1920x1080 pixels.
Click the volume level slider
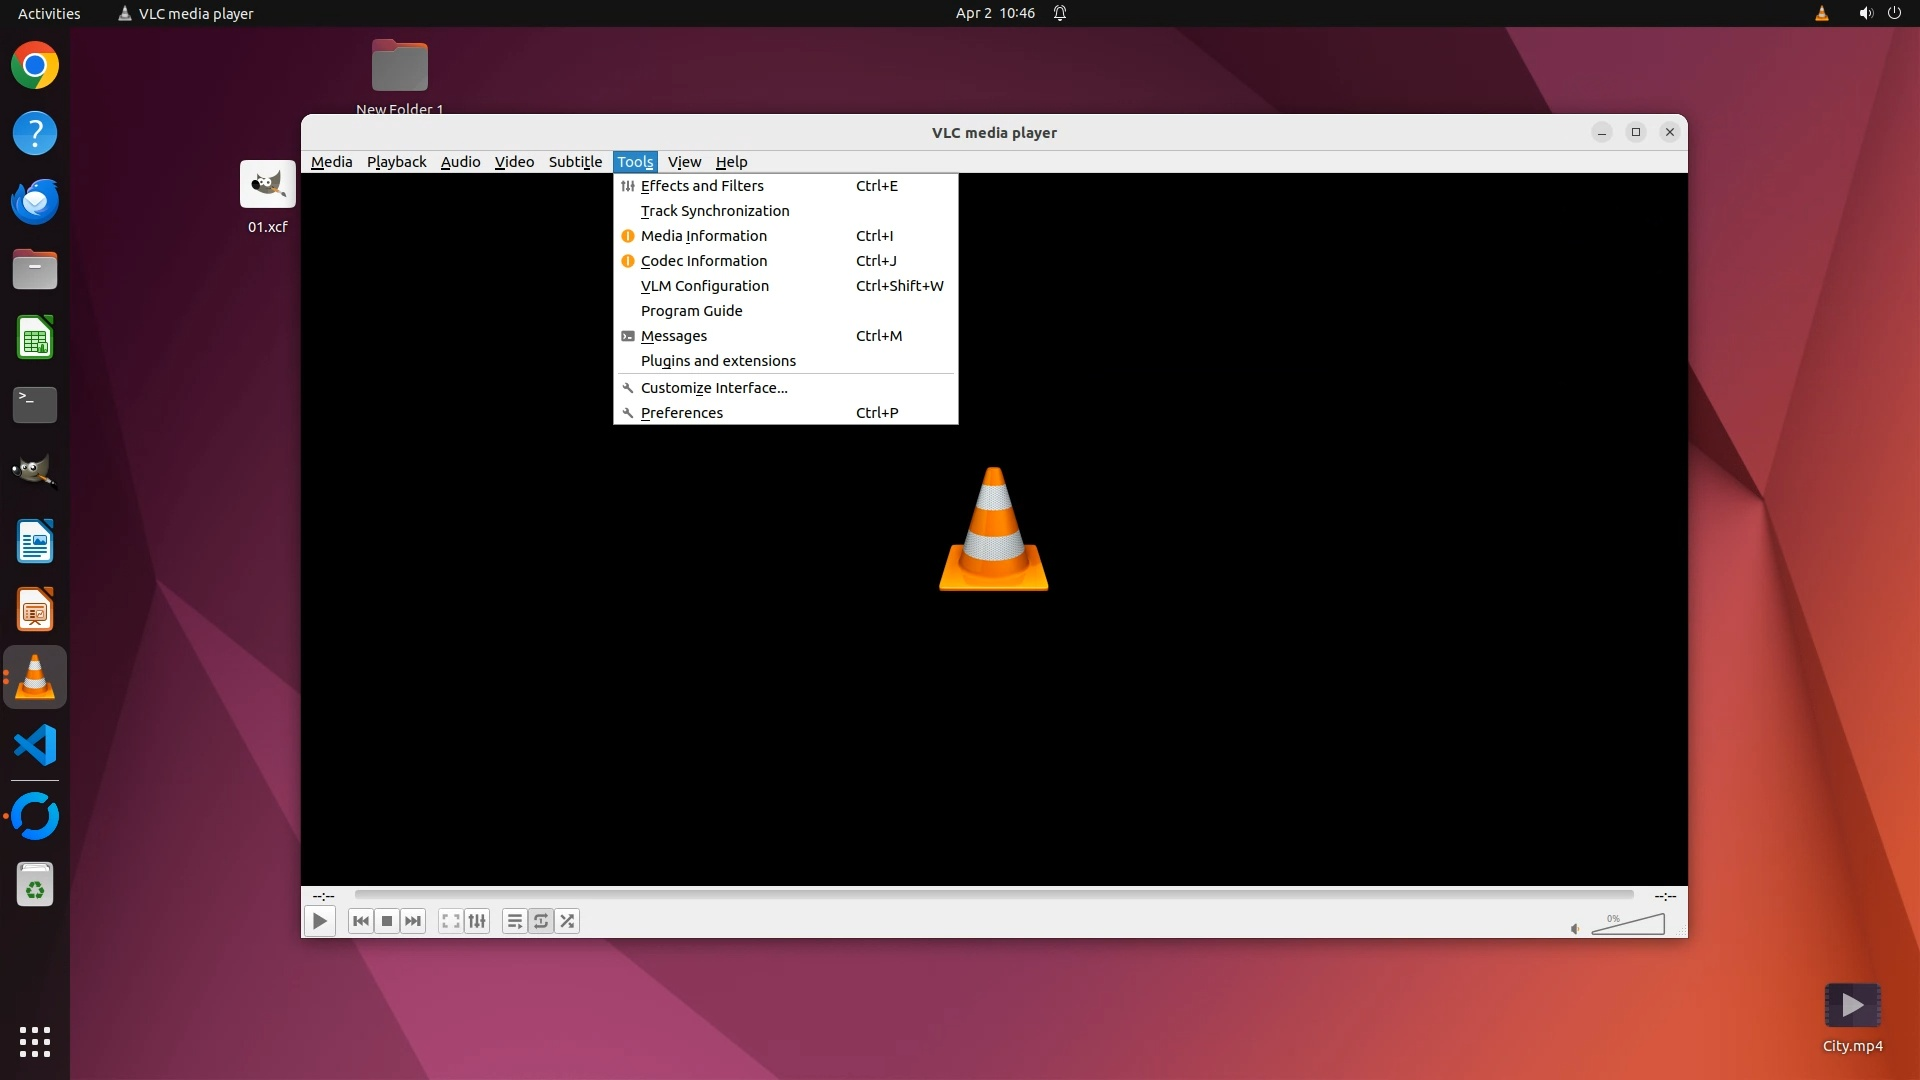coord(1630,925)
